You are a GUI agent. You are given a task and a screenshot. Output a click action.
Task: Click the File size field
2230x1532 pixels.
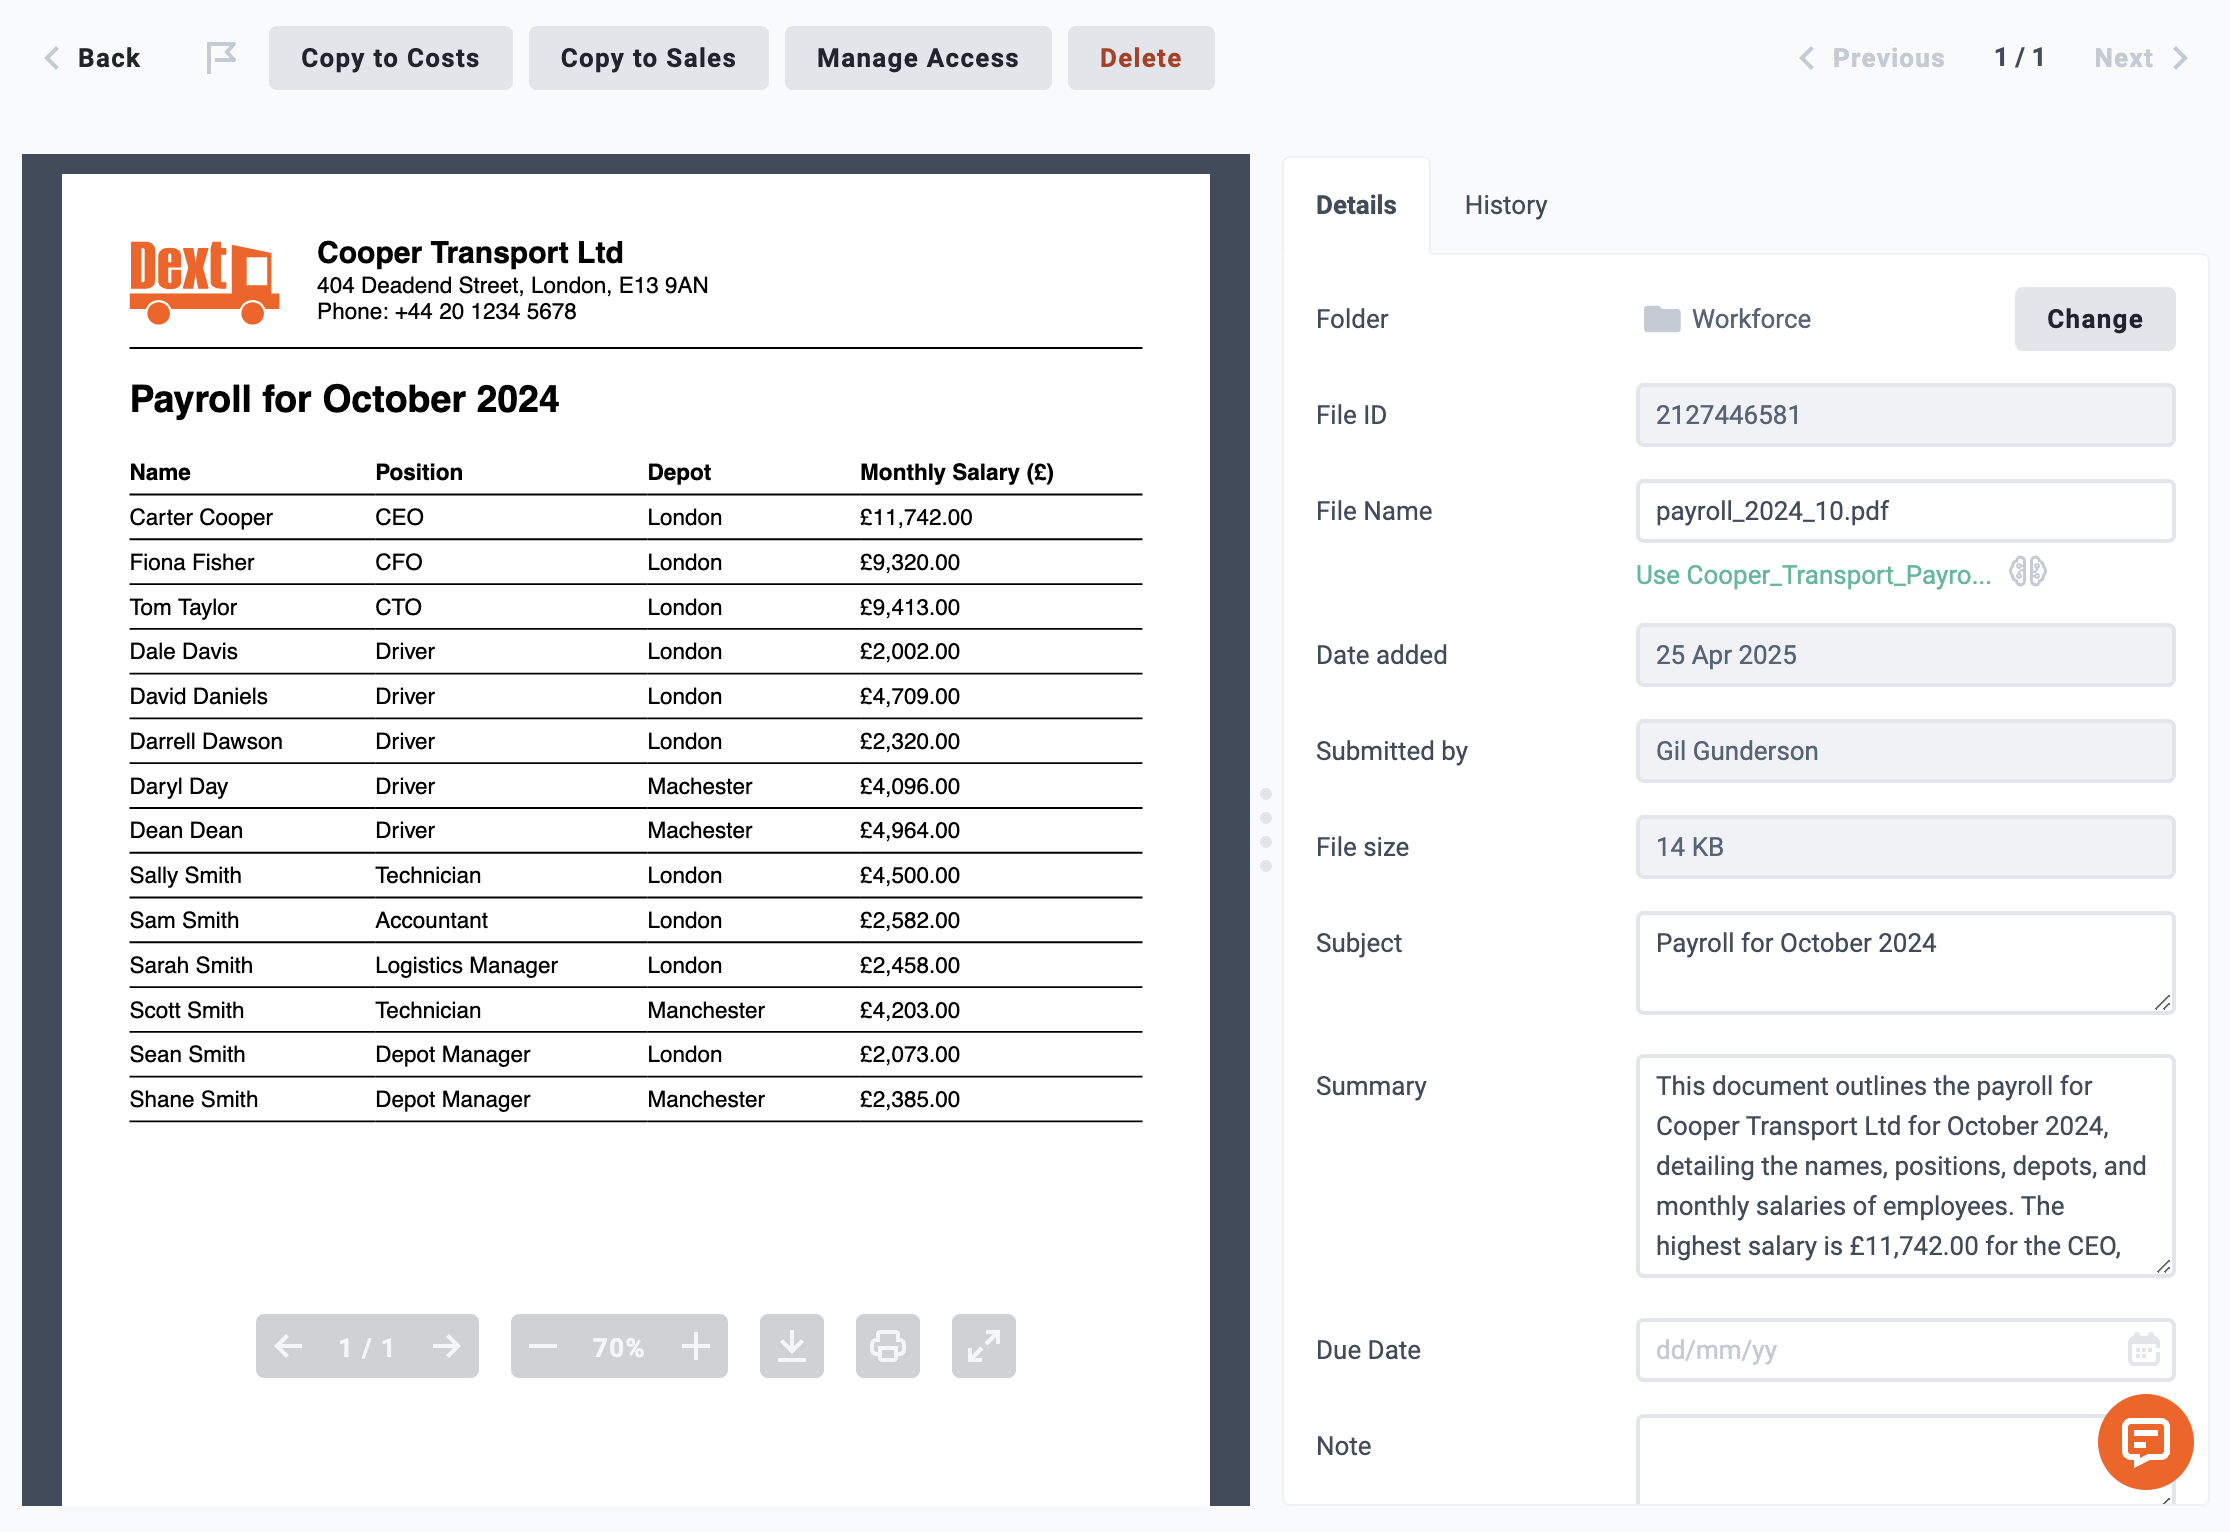pos(1905,847)
